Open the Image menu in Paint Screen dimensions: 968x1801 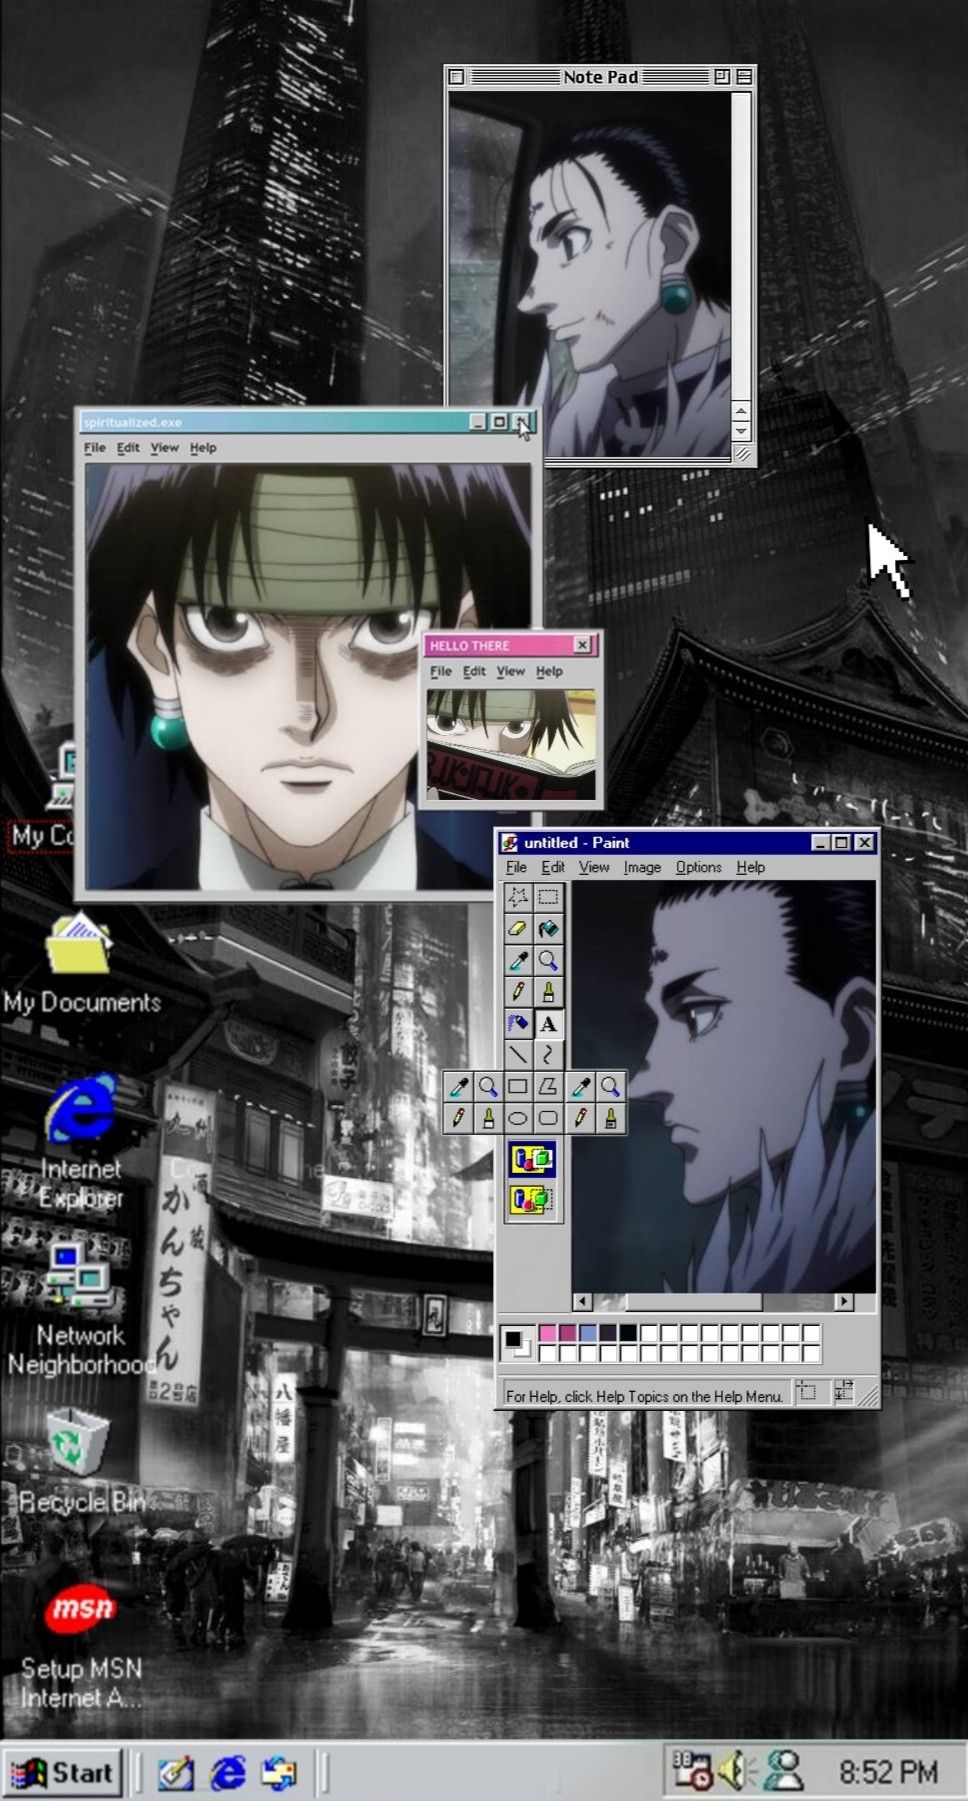tap(642, 867)
